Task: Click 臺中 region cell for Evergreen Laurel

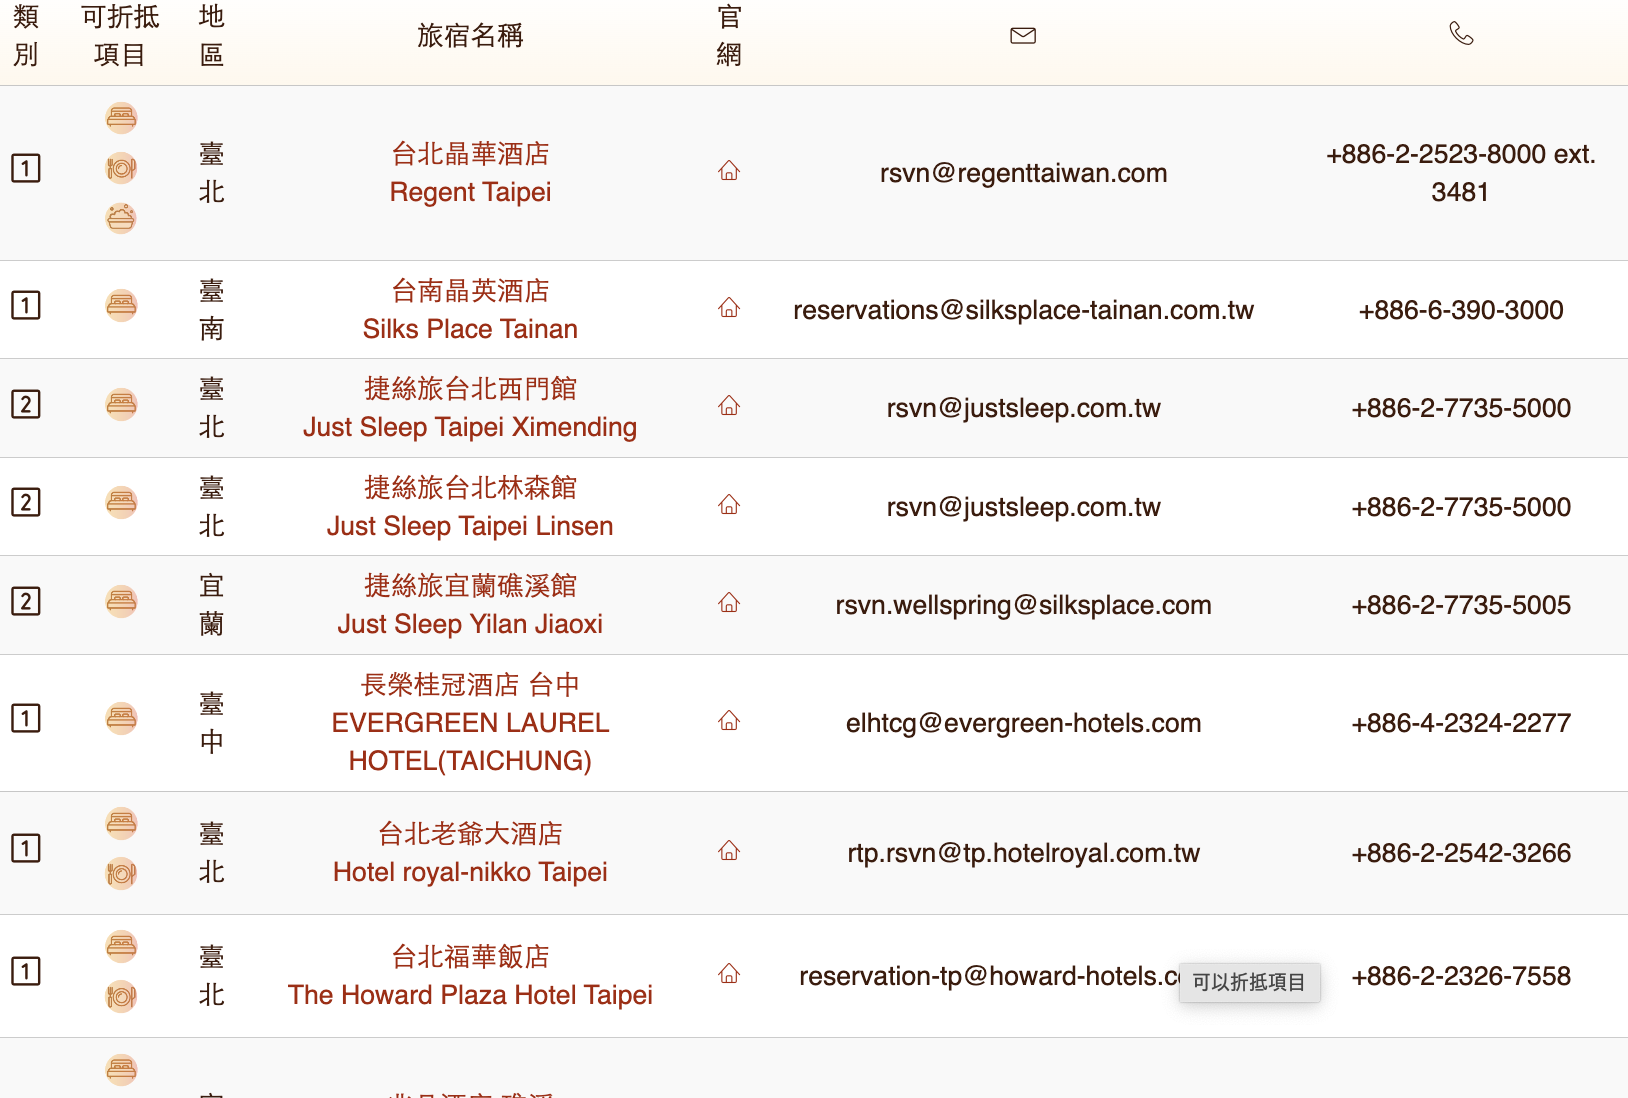Action: pos(211,723)
